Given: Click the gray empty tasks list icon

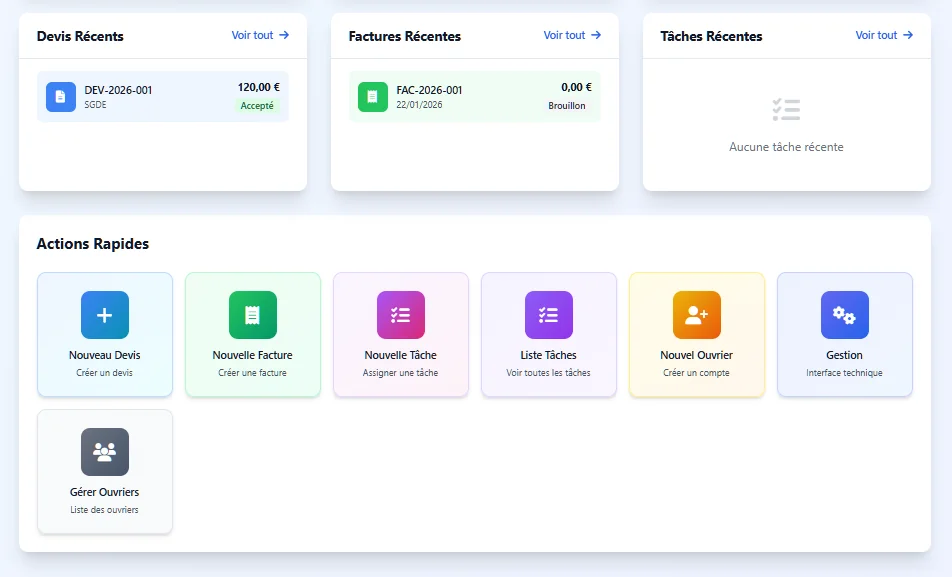Looking at the screenshot, I should [786, 110].
